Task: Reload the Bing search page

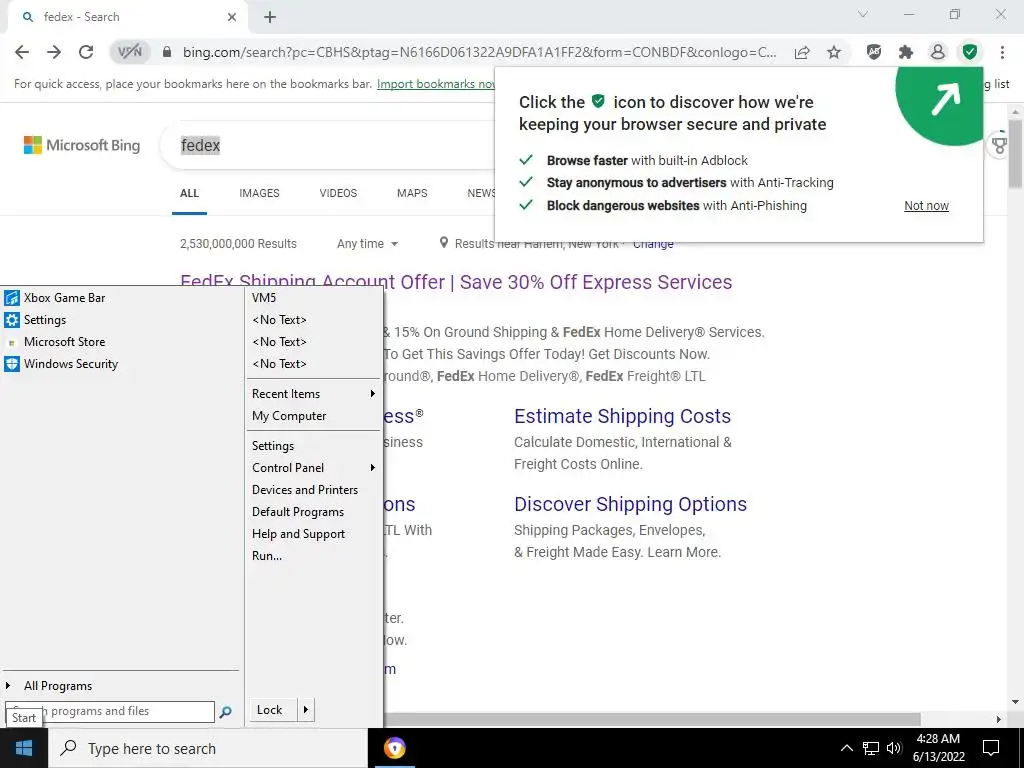Action: point(86,52)
